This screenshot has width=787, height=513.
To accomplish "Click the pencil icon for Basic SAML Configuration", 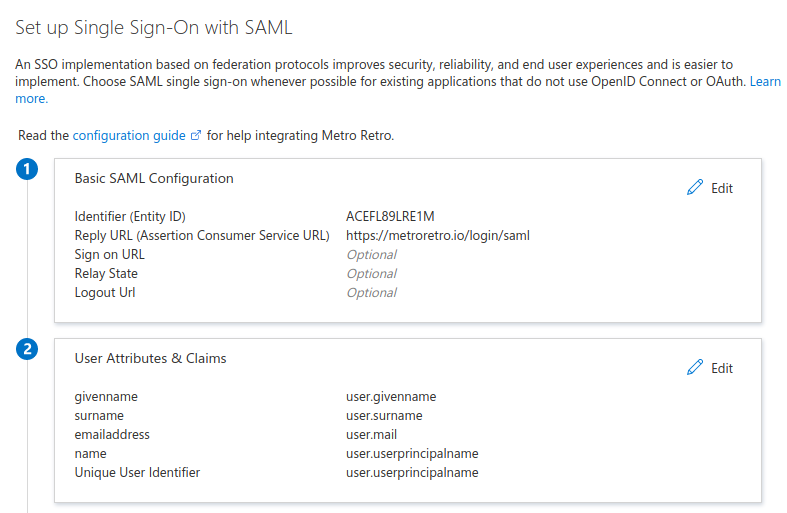I will click(x=695, y=188).
